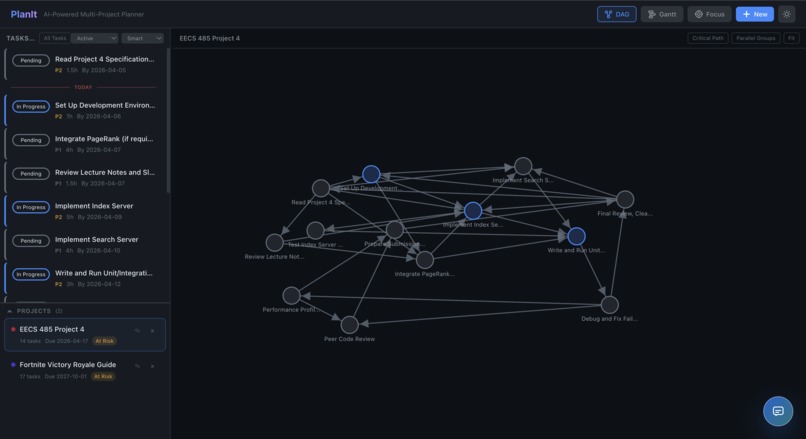Viewport: 806px width, 439px height.
Task: Click Pending status of Review Lecture Notes task
Action: 31,173
